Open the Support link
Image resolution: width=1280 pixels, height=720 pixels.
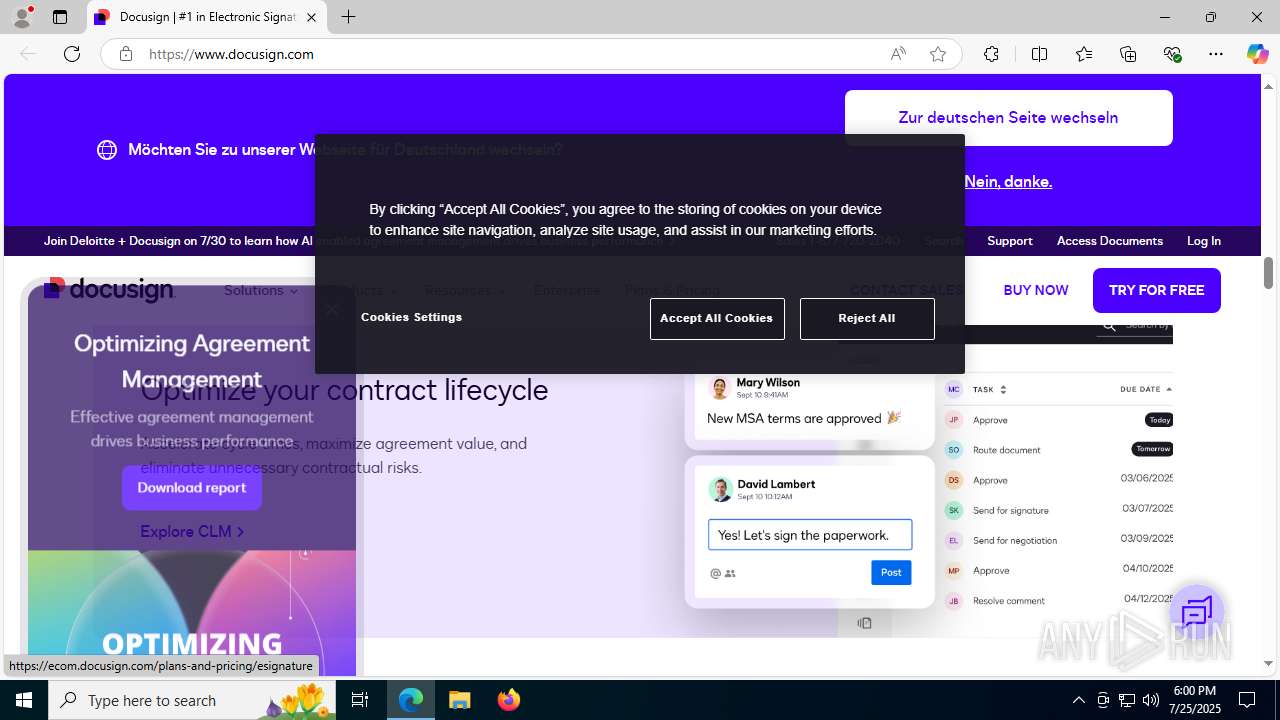click(x=1010, y=241)
